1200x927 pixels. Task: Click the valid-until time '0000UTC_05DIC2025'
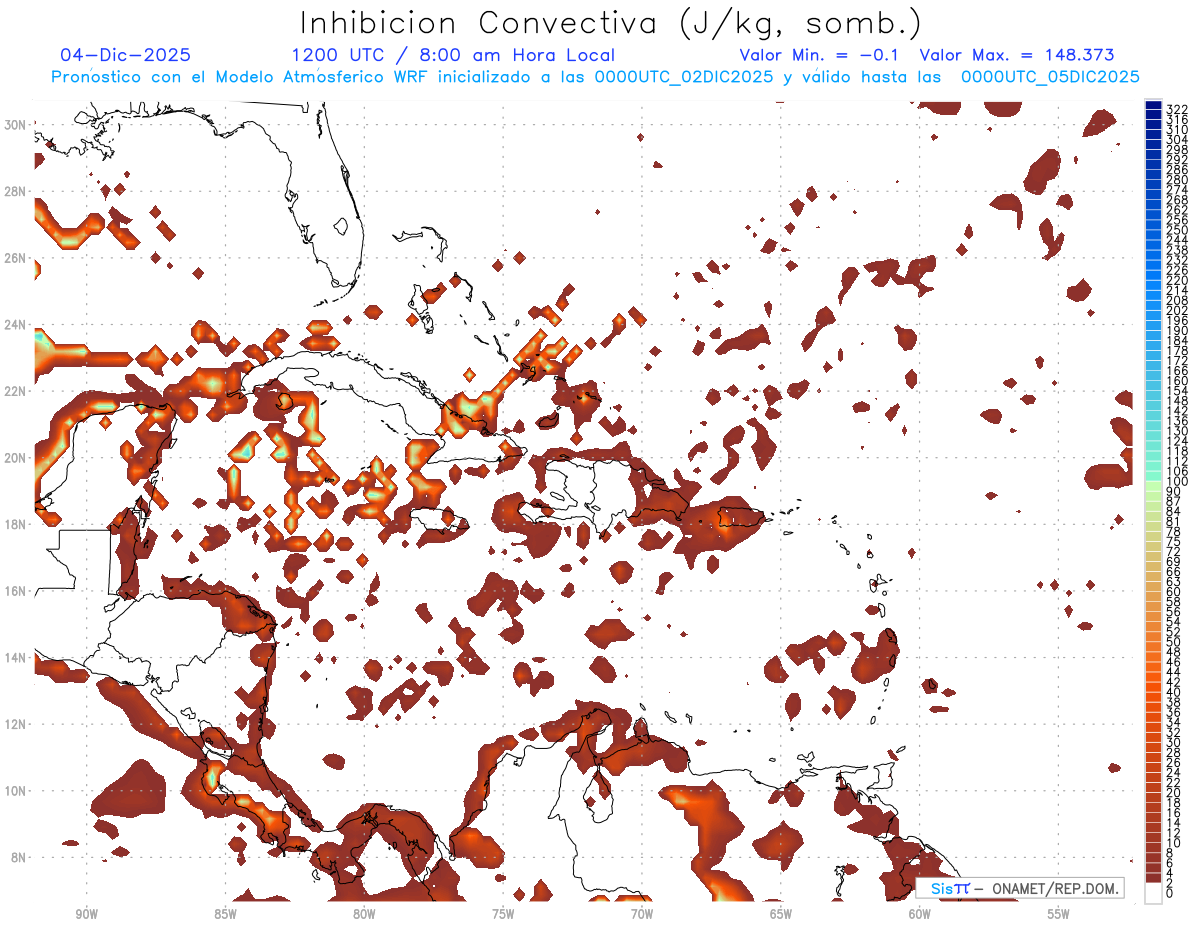(x=1050, y=77)
